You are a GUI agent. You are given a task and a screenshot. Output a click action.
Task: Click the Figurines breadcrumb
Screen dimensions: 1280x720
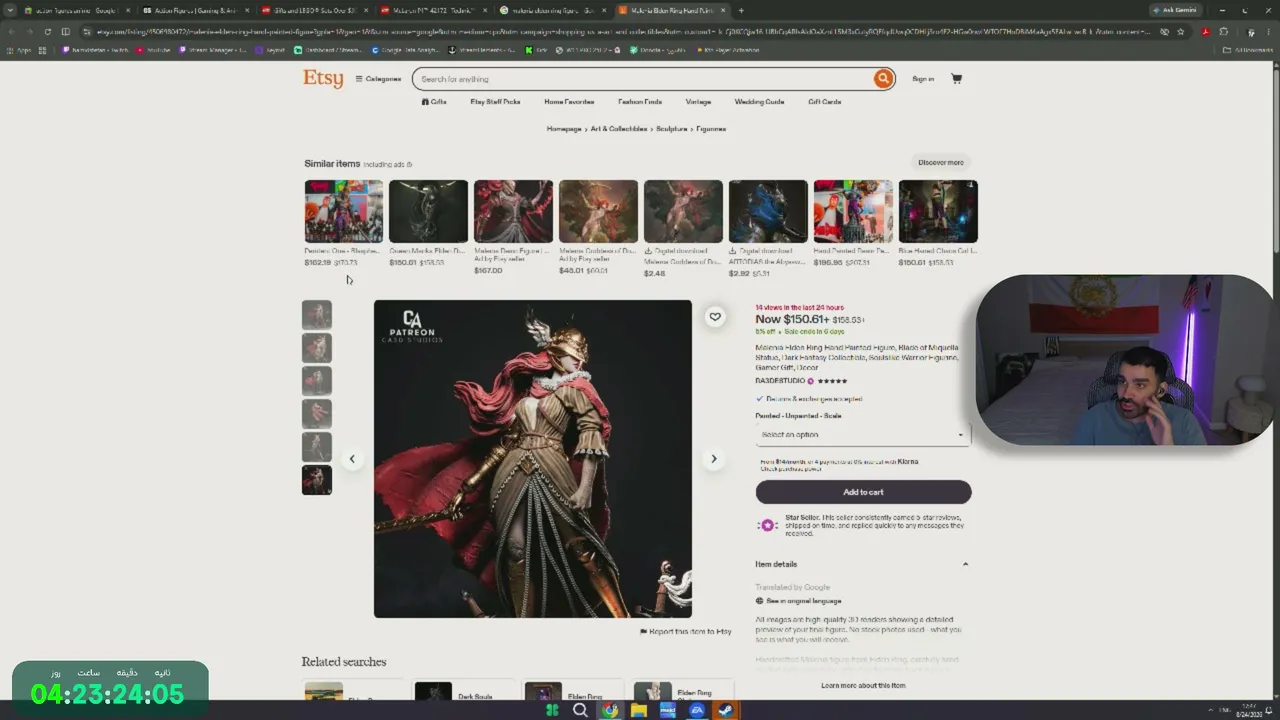tap(711, 129)
